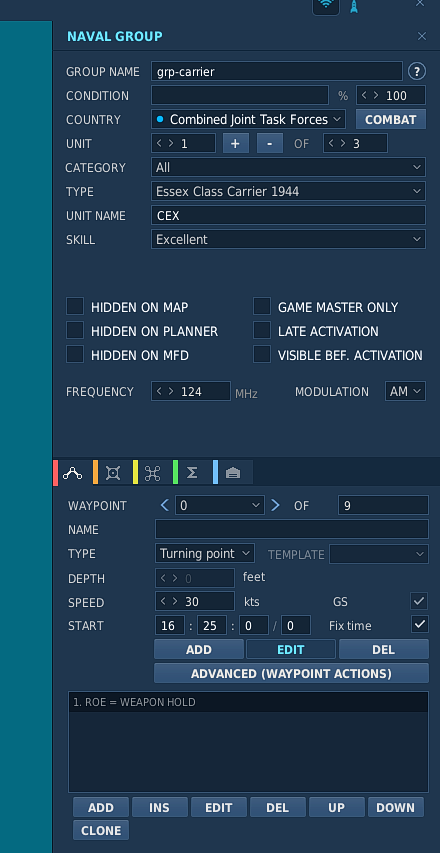
Task: Uncheck the Fix time checkbox
Action: click(419, 625)
